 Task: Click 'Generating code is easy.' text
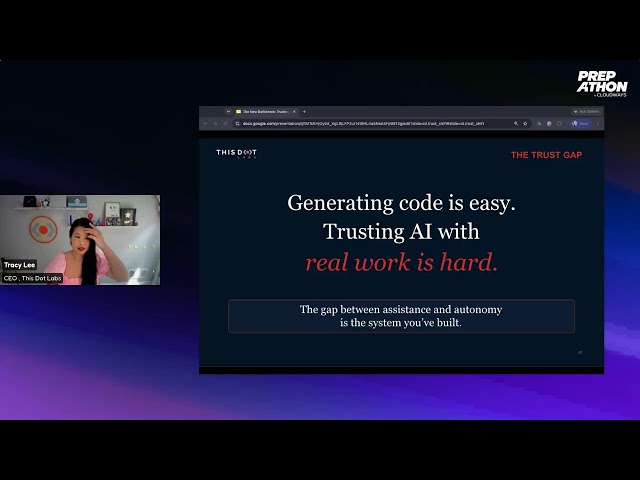point(401,203)
